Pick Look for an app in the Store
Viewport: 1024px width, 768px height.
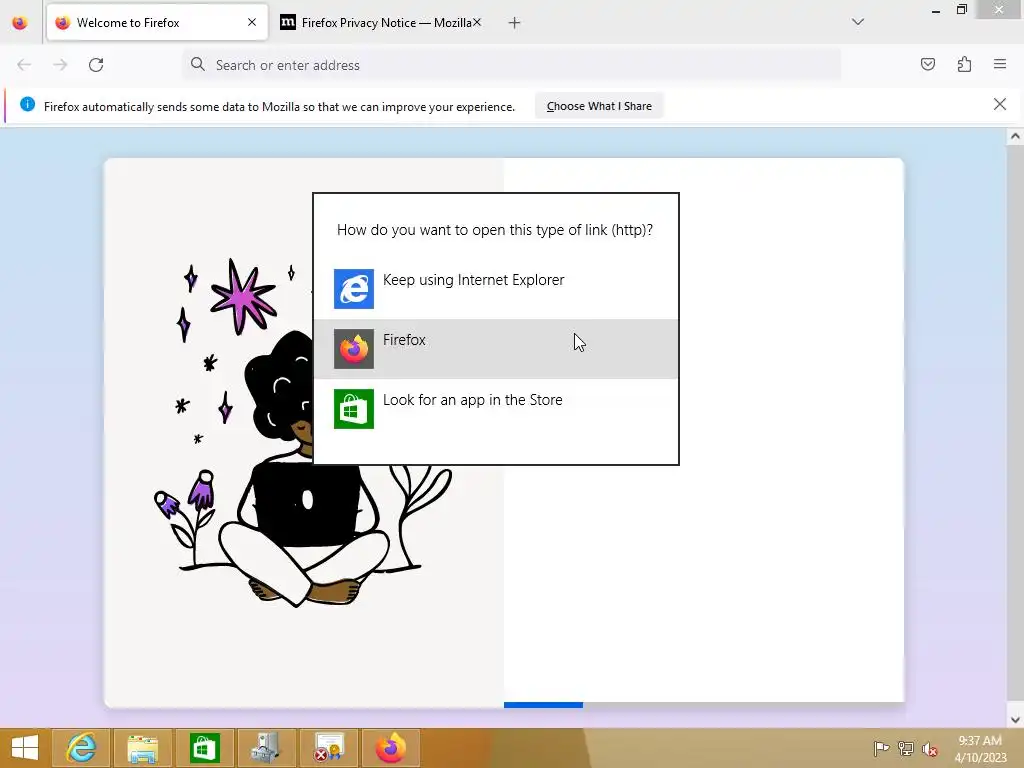point(496,409)
